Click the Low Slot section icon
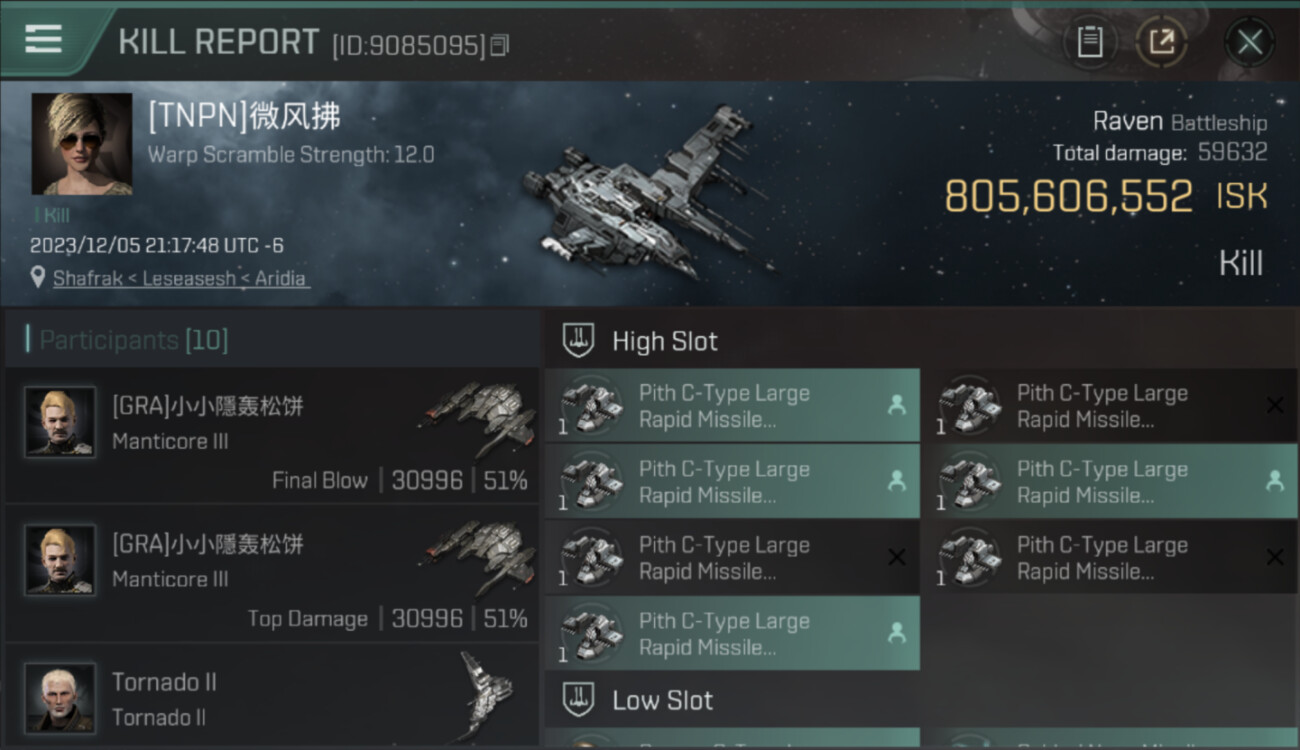The width and height of the screenshot is (1300, 750). click(578, 700)
